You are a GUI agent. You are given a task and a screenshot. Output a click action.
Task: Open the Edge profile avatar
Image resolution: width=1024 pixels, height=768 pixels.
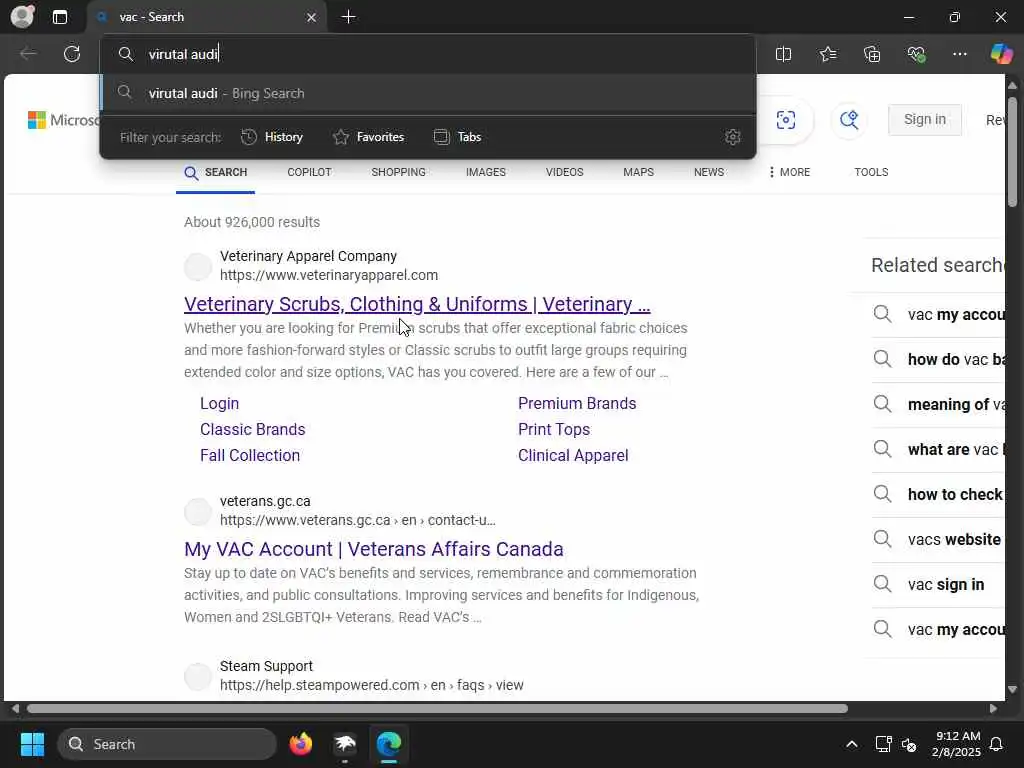point(22,16)
